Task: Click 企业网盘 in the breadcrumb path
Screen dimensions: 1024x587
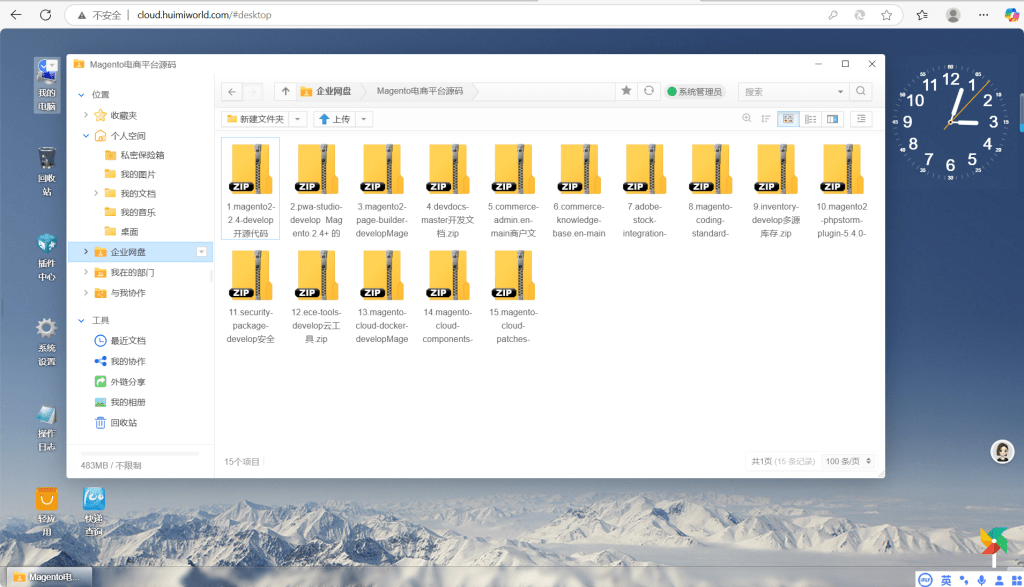Action: [326, 91]
